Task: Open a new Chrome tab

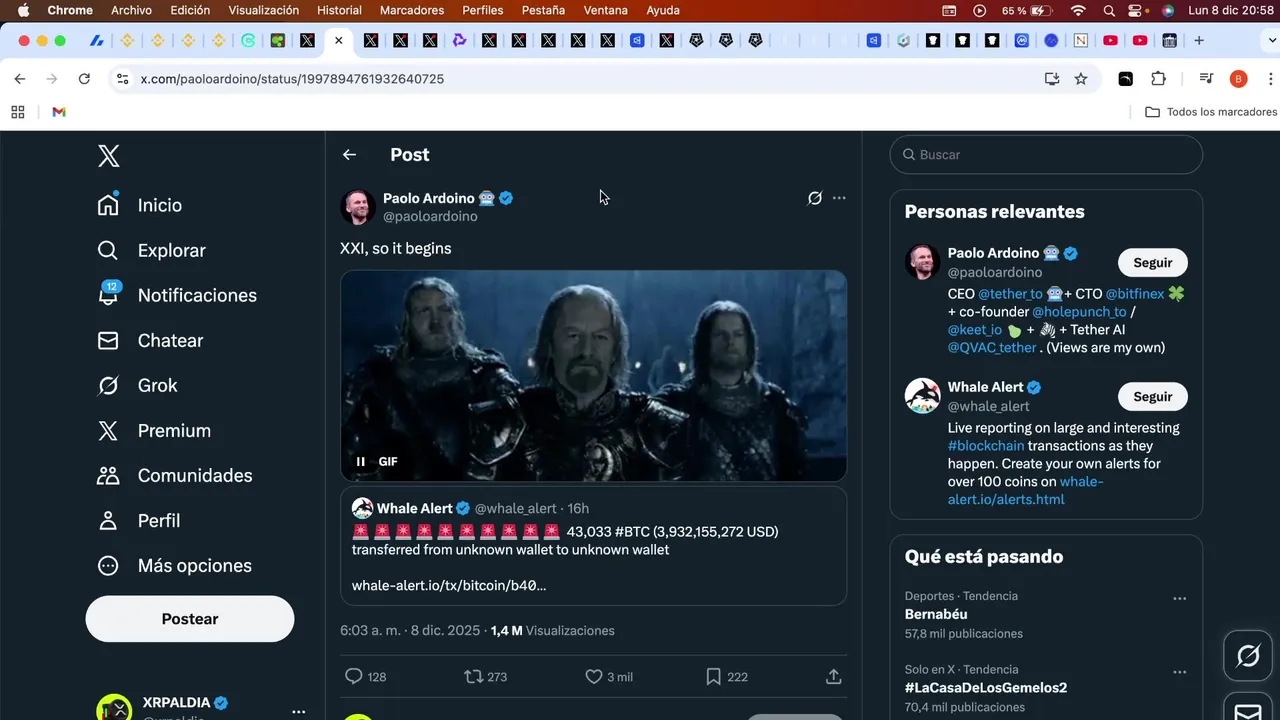Action: (1199, 41)
